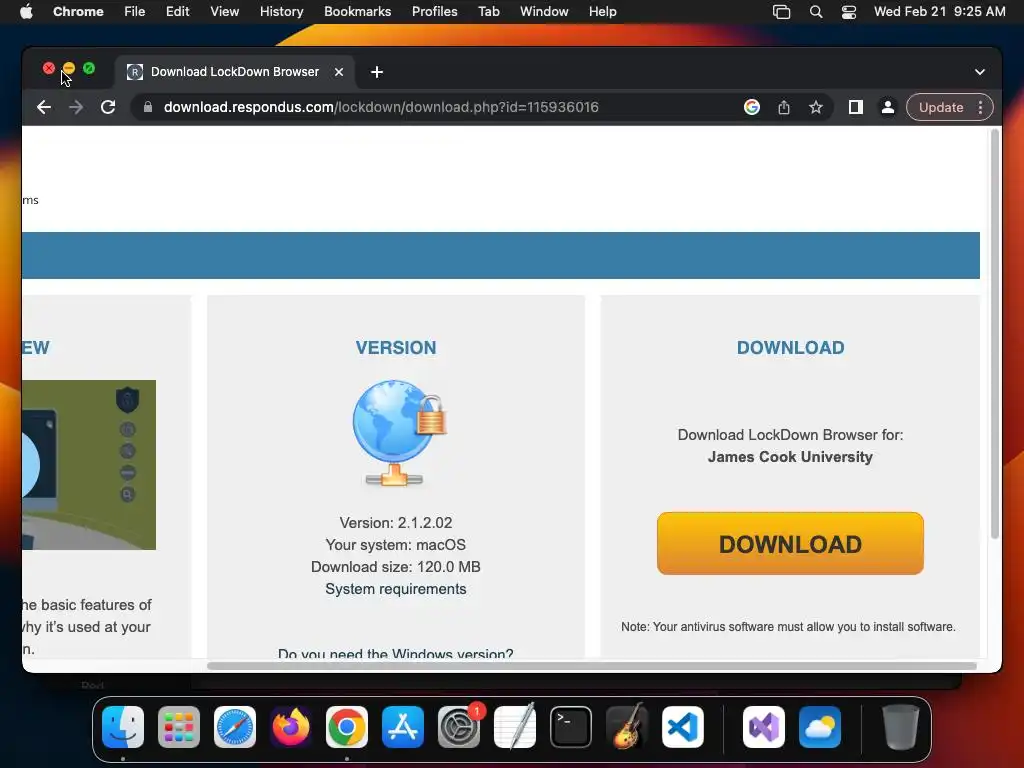Launch Safari from the Dock

pyautogui.click(x=235, y=727)
